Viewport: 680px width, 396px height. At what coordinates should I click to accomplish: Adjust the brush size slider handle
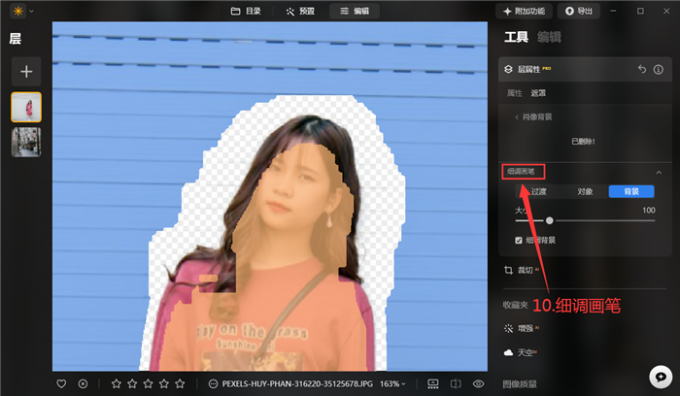549,221
